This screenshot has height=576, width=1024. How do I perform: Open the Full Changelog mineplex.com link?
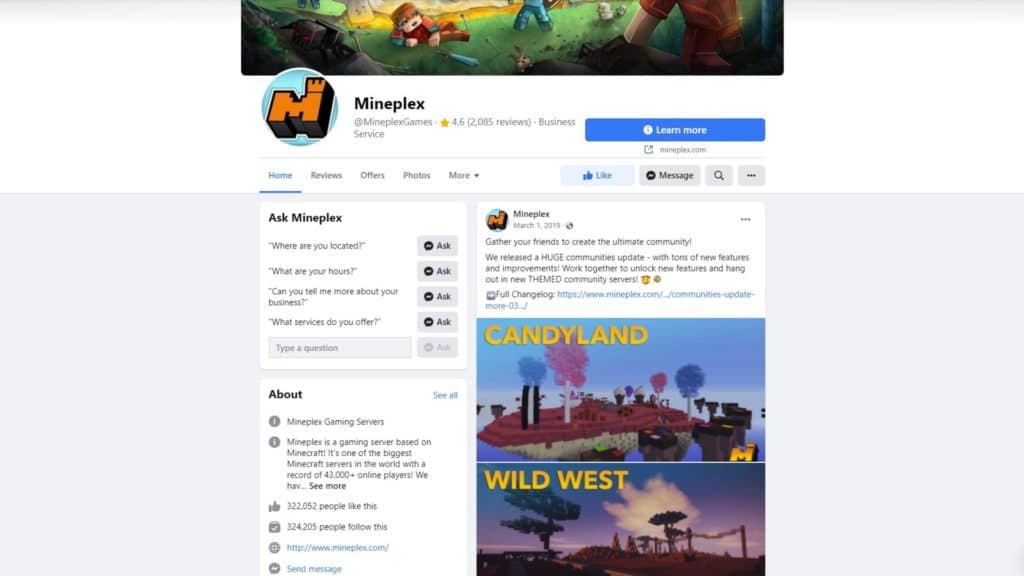(x=620, y=300)
